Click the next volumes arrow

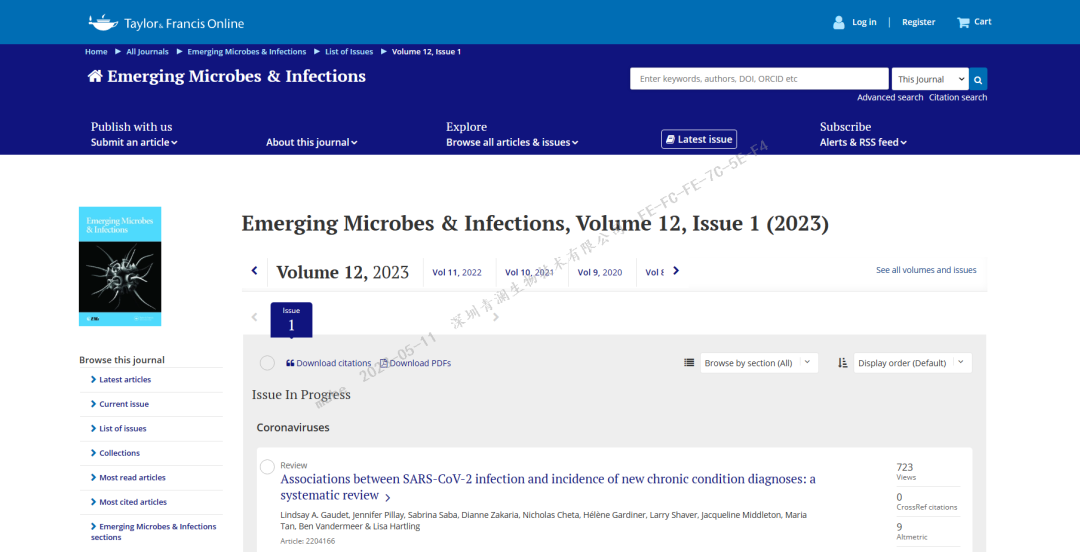point(676,271)
